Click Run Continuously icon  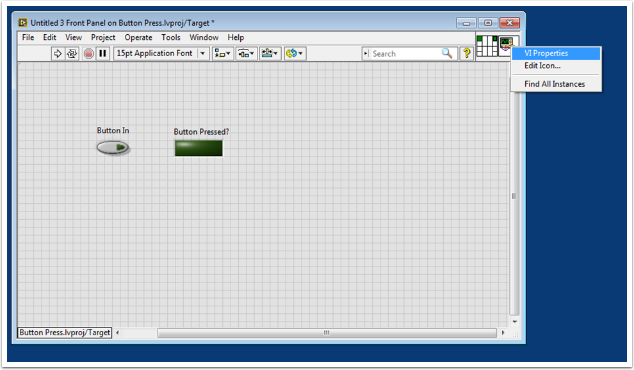point(72,53)
